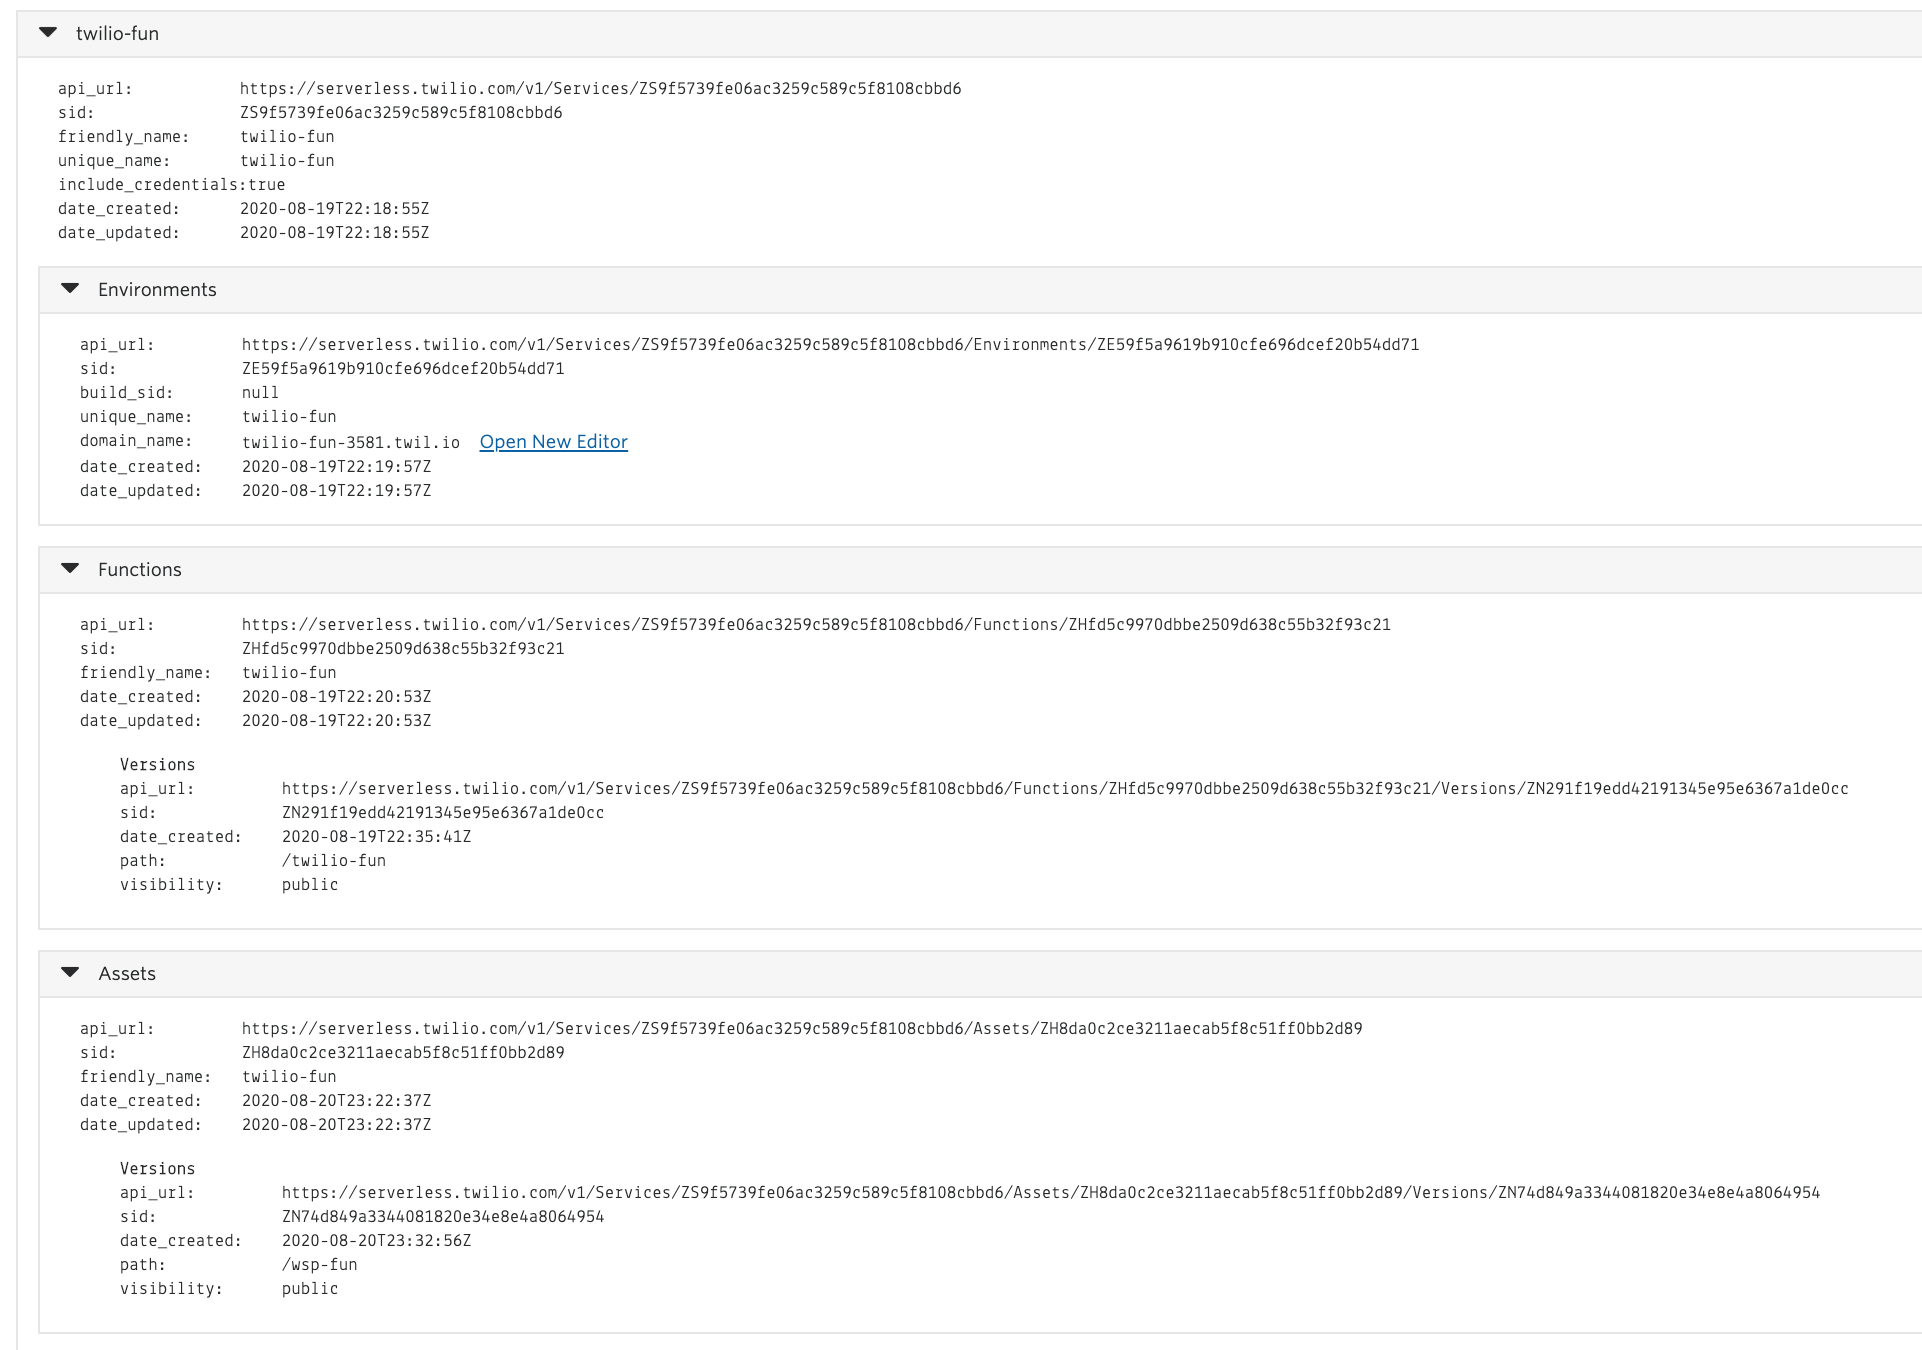
Task: Collapse the Assets section triangle
Action: [70, 973]
